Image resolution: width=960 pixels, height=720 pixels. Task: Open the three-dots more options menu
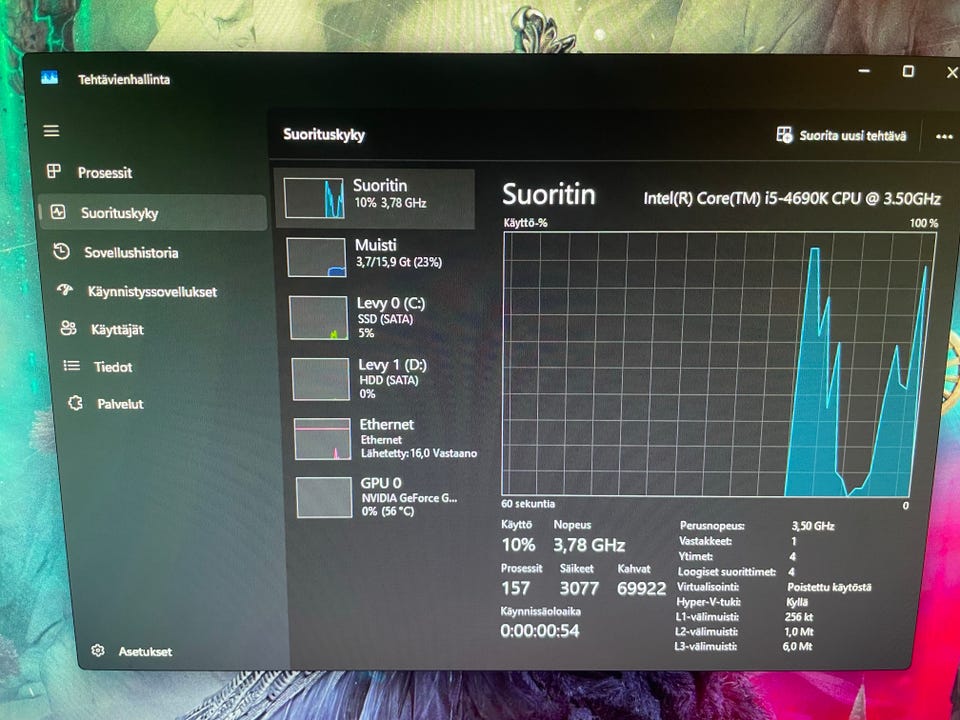[x=943, y=137]
